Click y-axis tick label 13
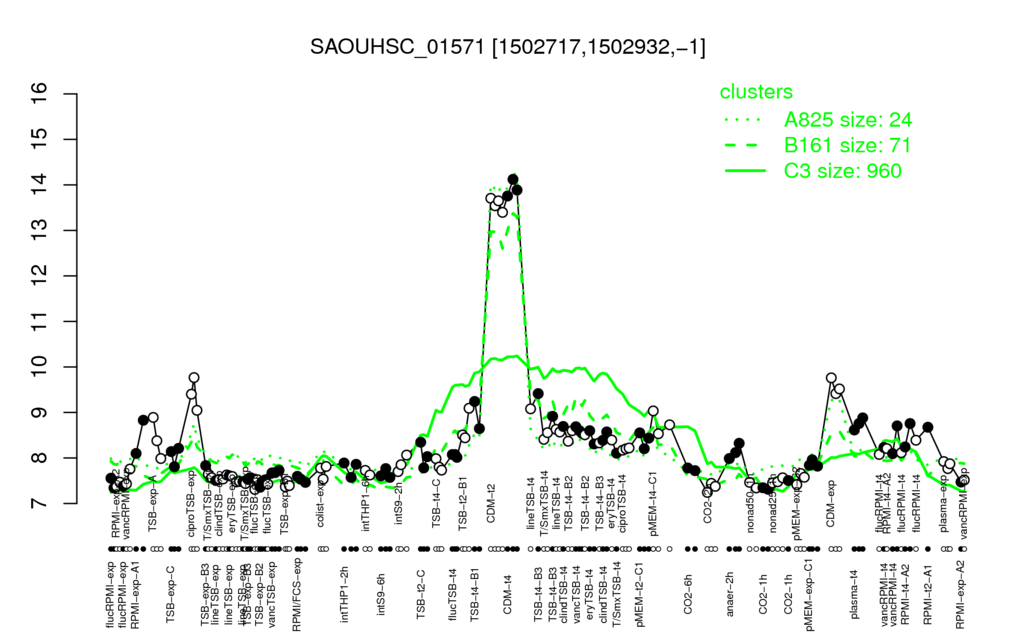 coord(40,231)
